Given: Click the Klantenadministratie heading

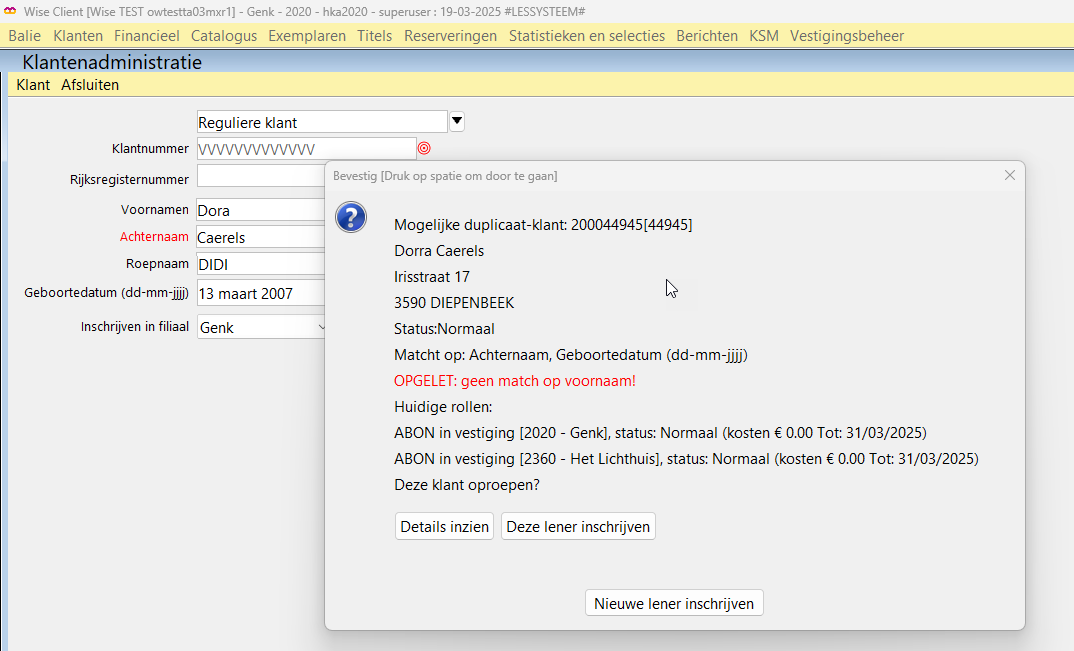Looking at the screenshot, I should (112, 62).
